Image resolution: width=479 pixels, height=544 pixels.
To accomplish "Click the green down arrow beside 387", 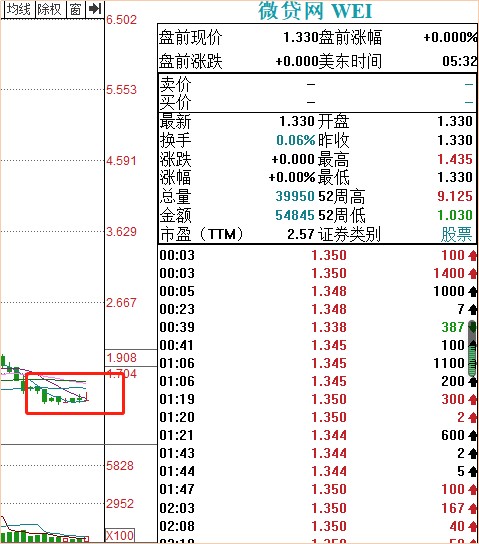I will click(x=472, y=327).
